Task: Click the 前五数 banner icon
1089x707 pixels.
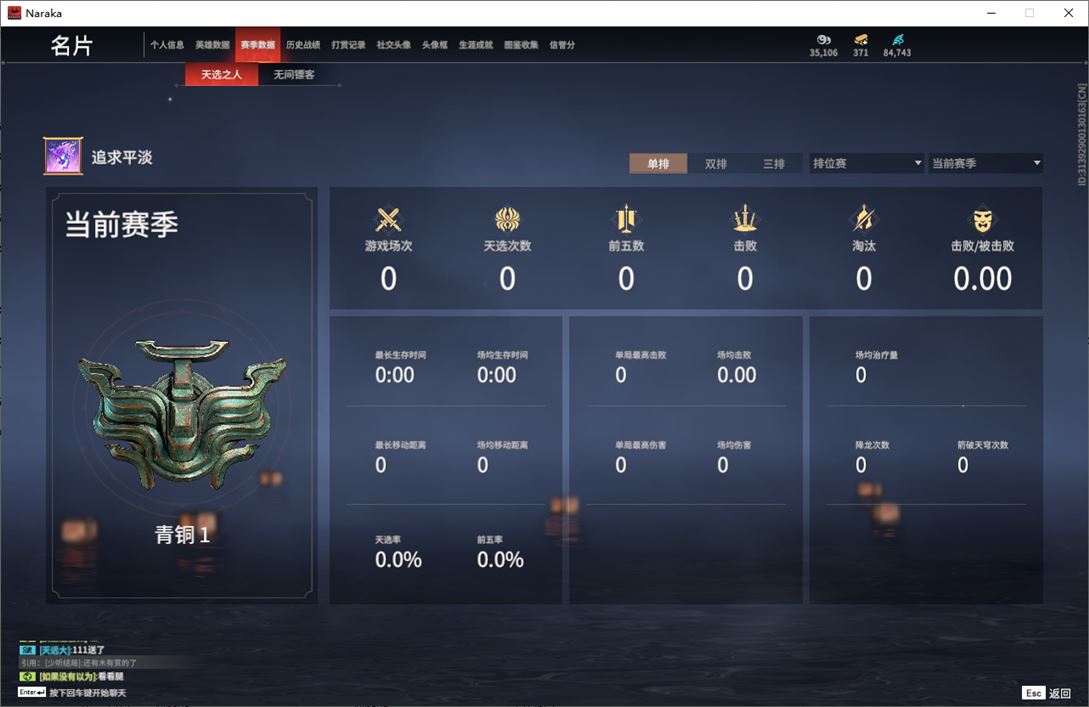Action: tap(626, 219)
